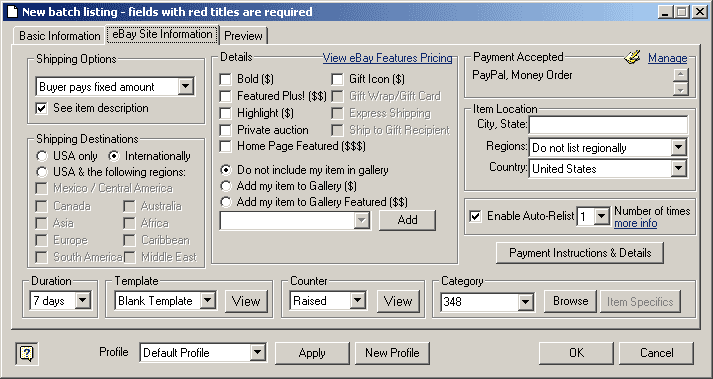The width and height of the screenshot is (713, 379).
Task: Enable Home Page Featured ($$$)
Action: (226, 146)
